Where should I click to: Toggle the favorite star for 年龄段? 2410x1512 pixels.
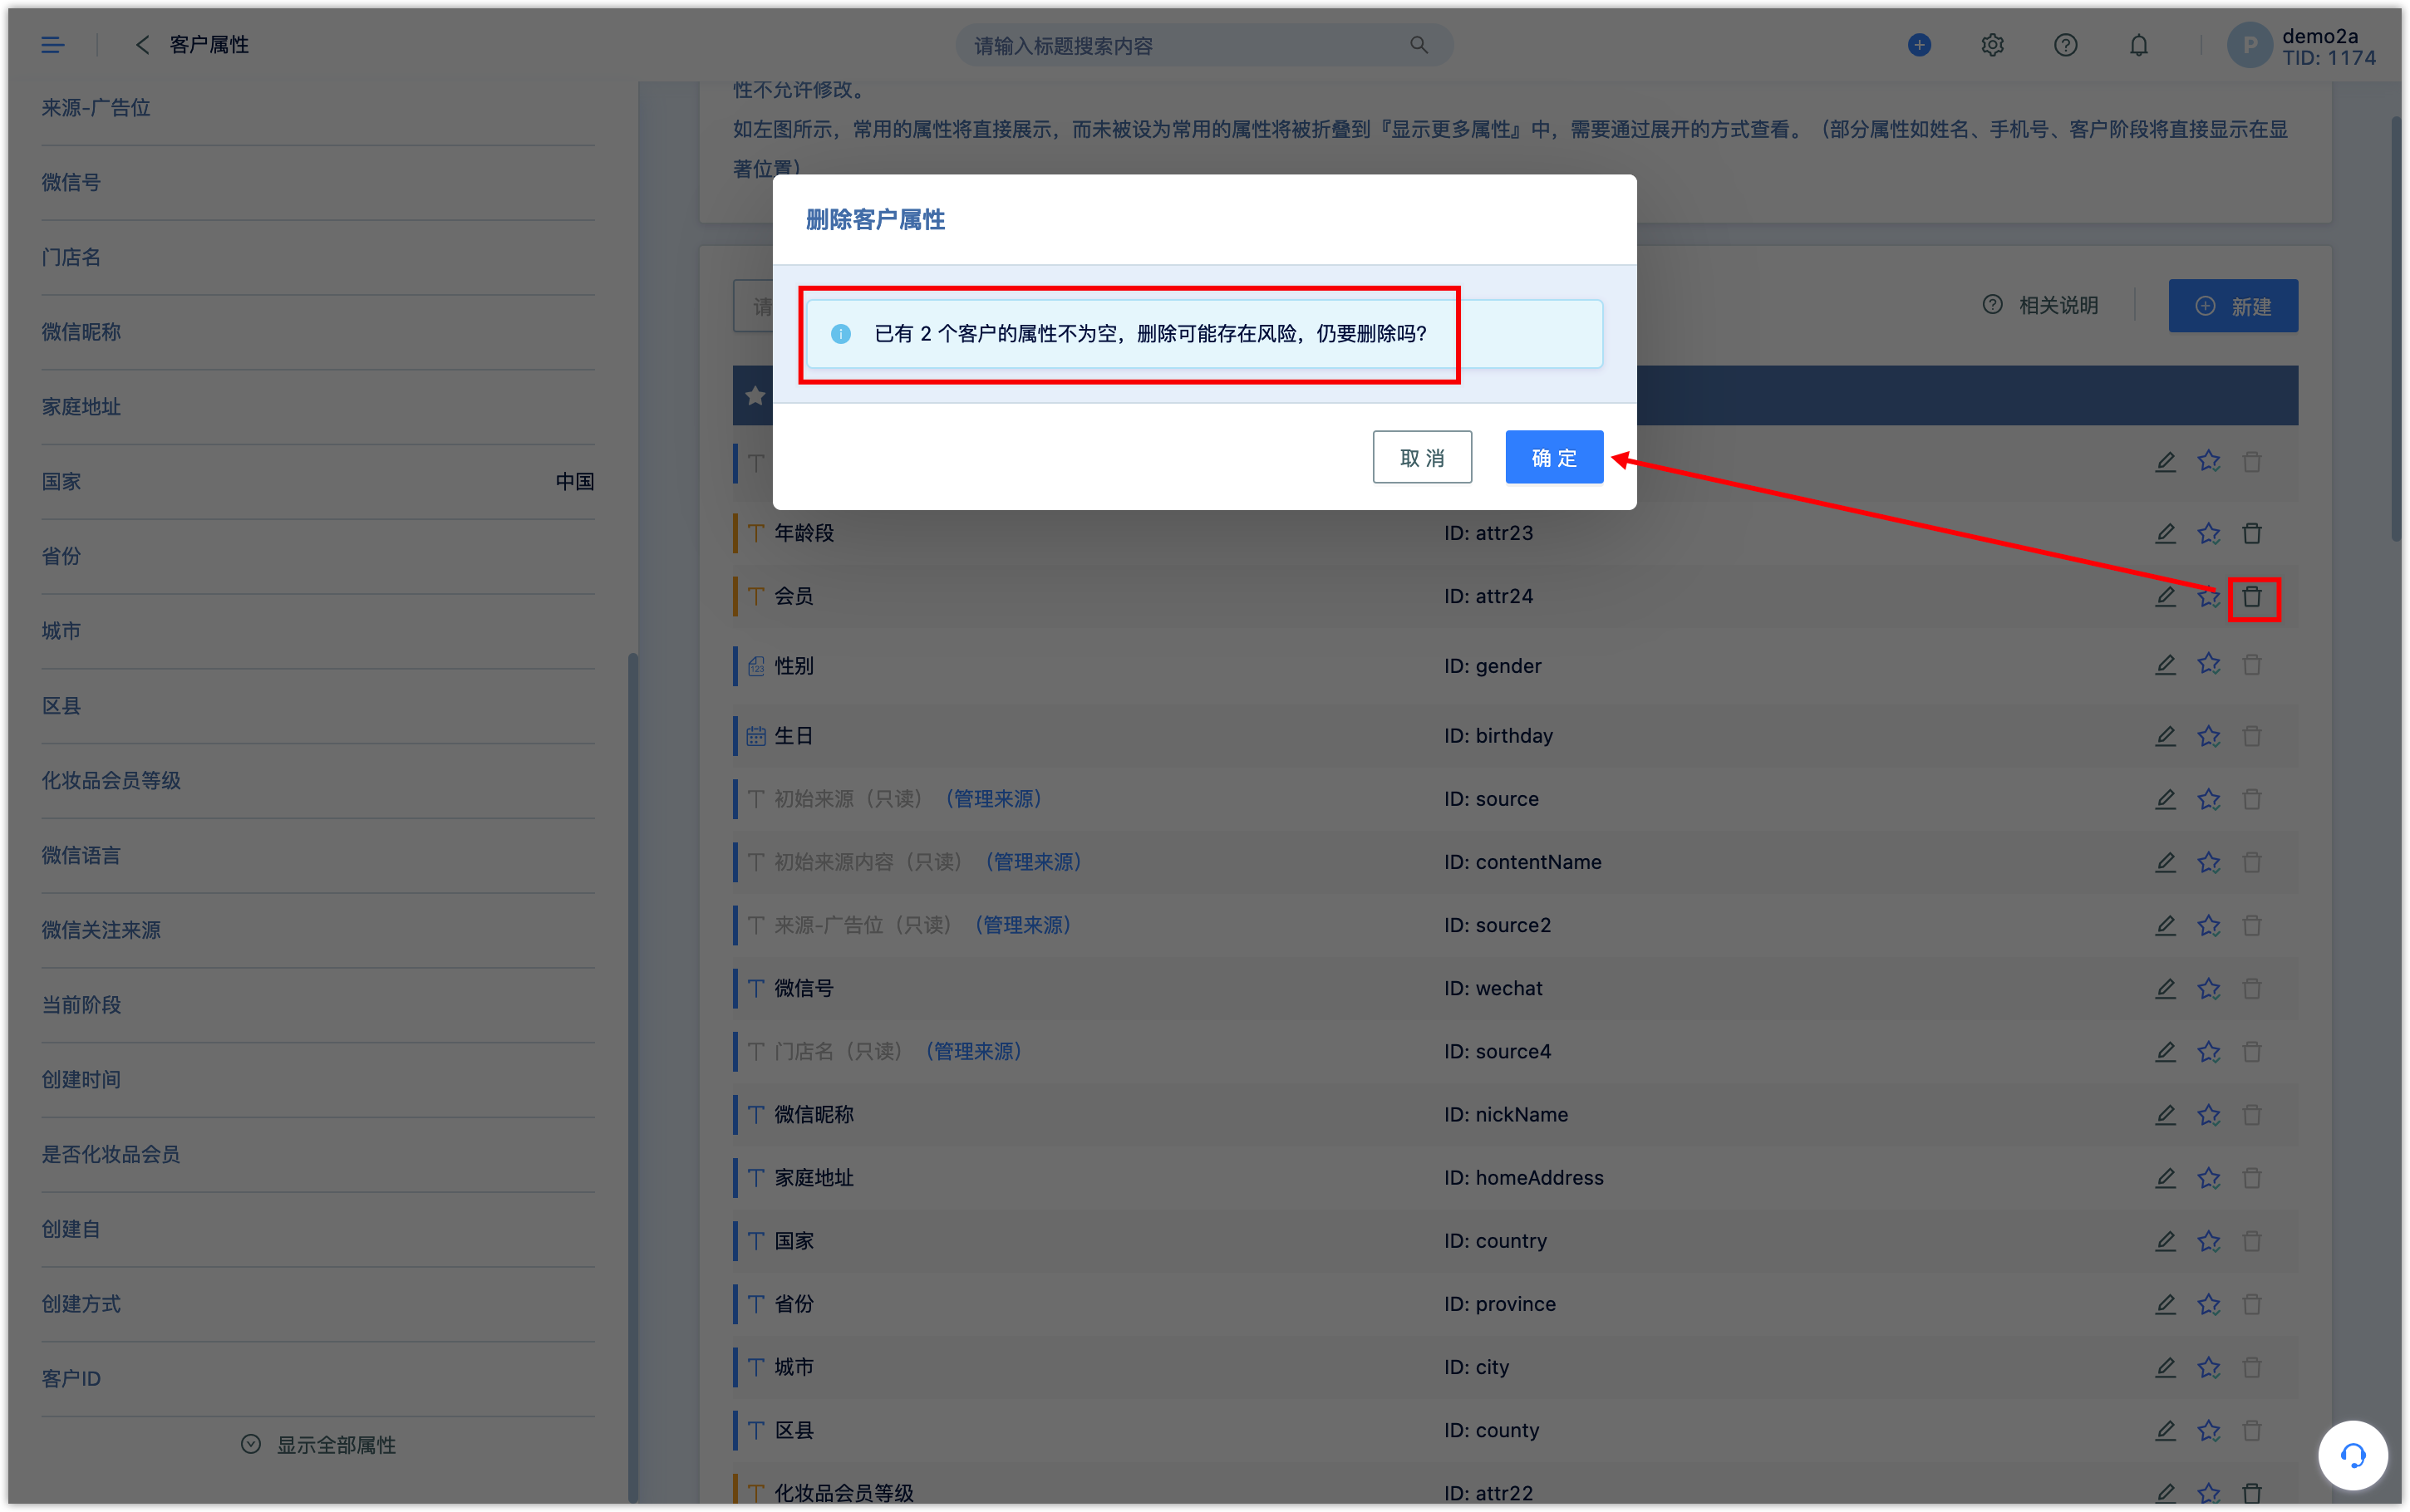pos(2208,533)
